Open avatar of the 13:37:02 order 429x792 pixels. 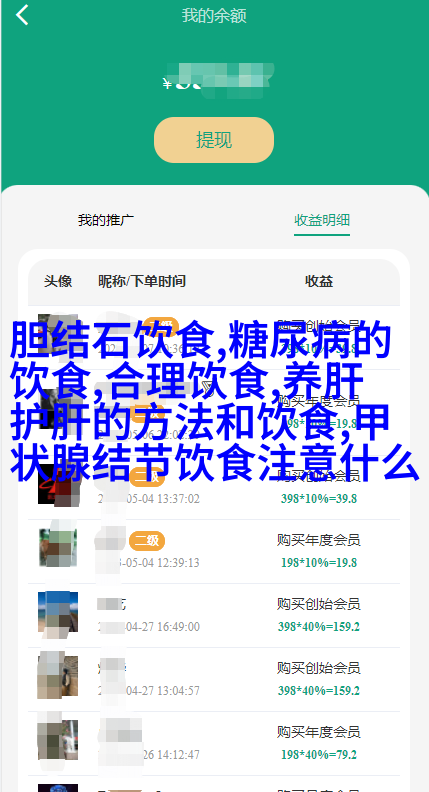[58, 485]
